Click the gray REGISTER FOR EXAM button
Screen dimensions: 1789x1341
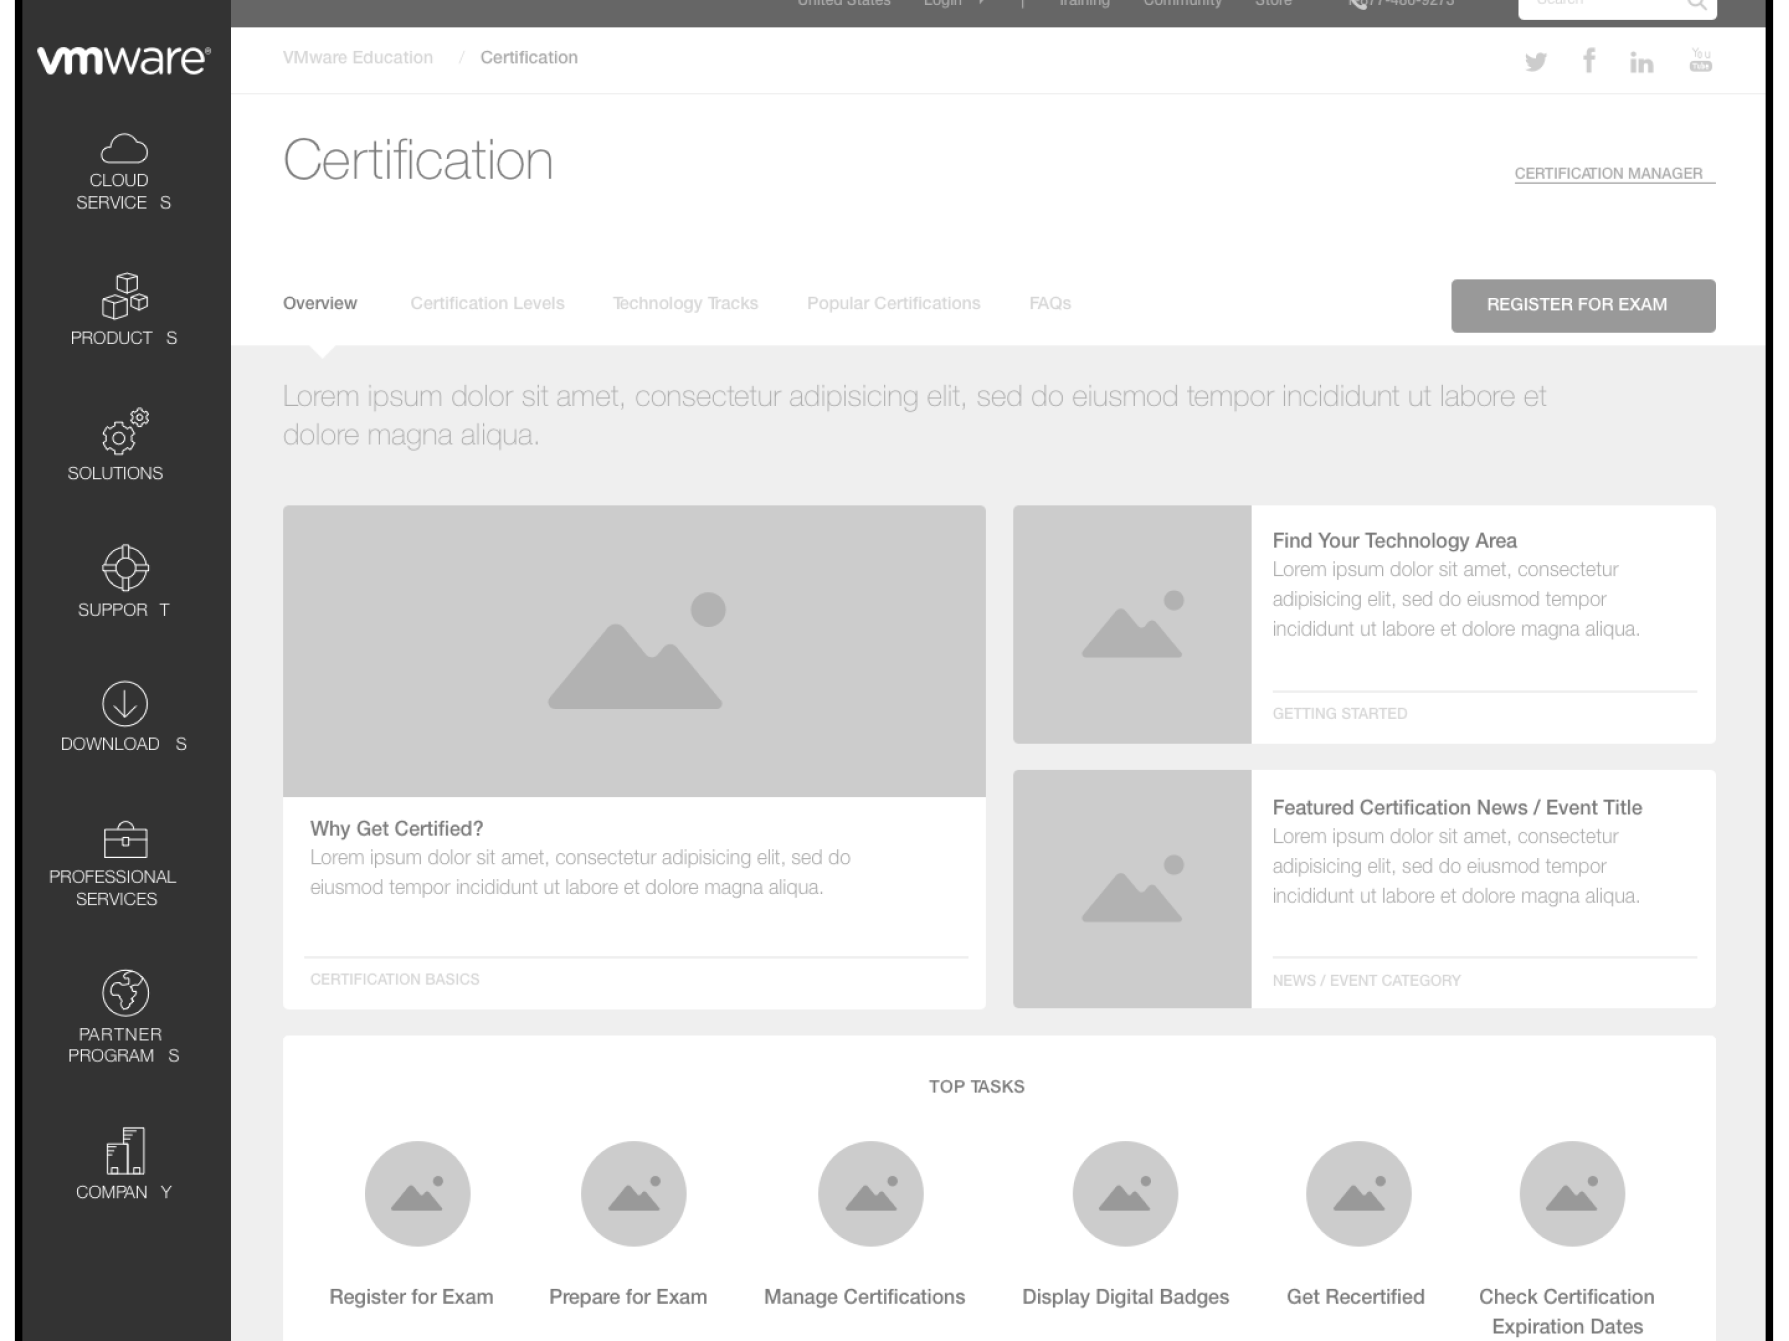tap(1583, 305)
